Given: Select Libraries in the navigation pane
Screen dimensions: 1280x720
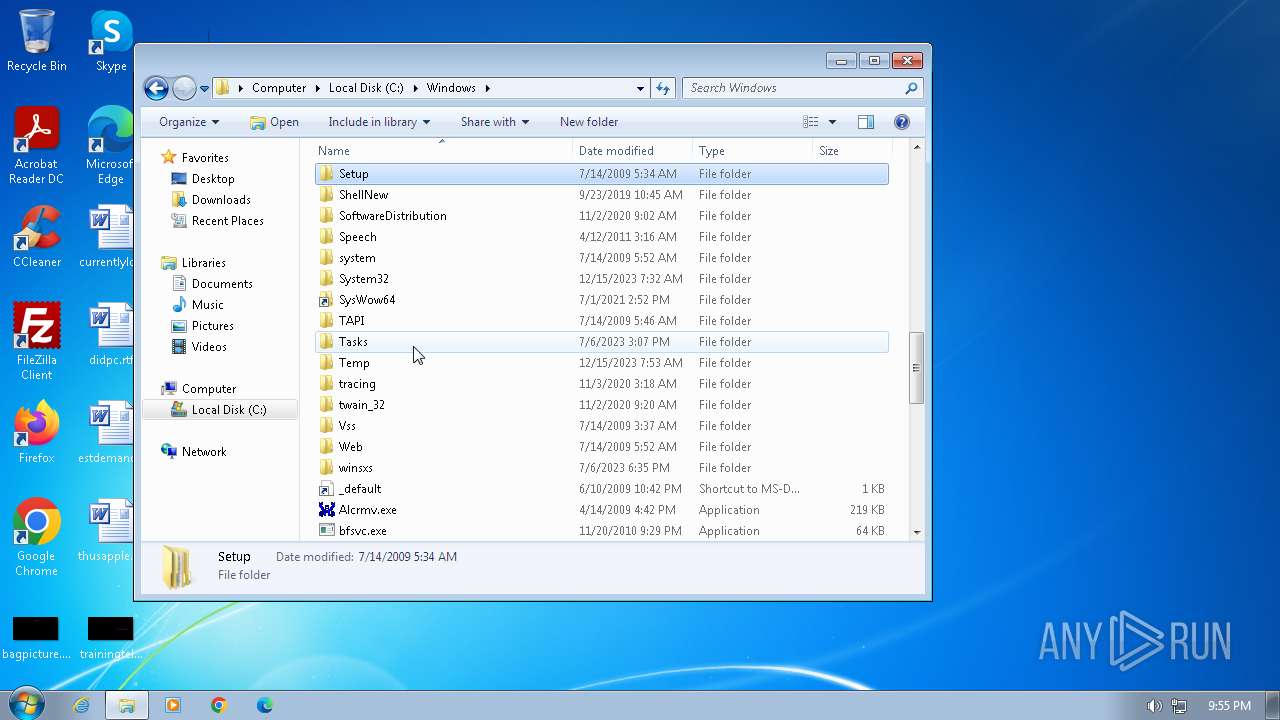Looking at the screenshot, I should pos(204,263).
